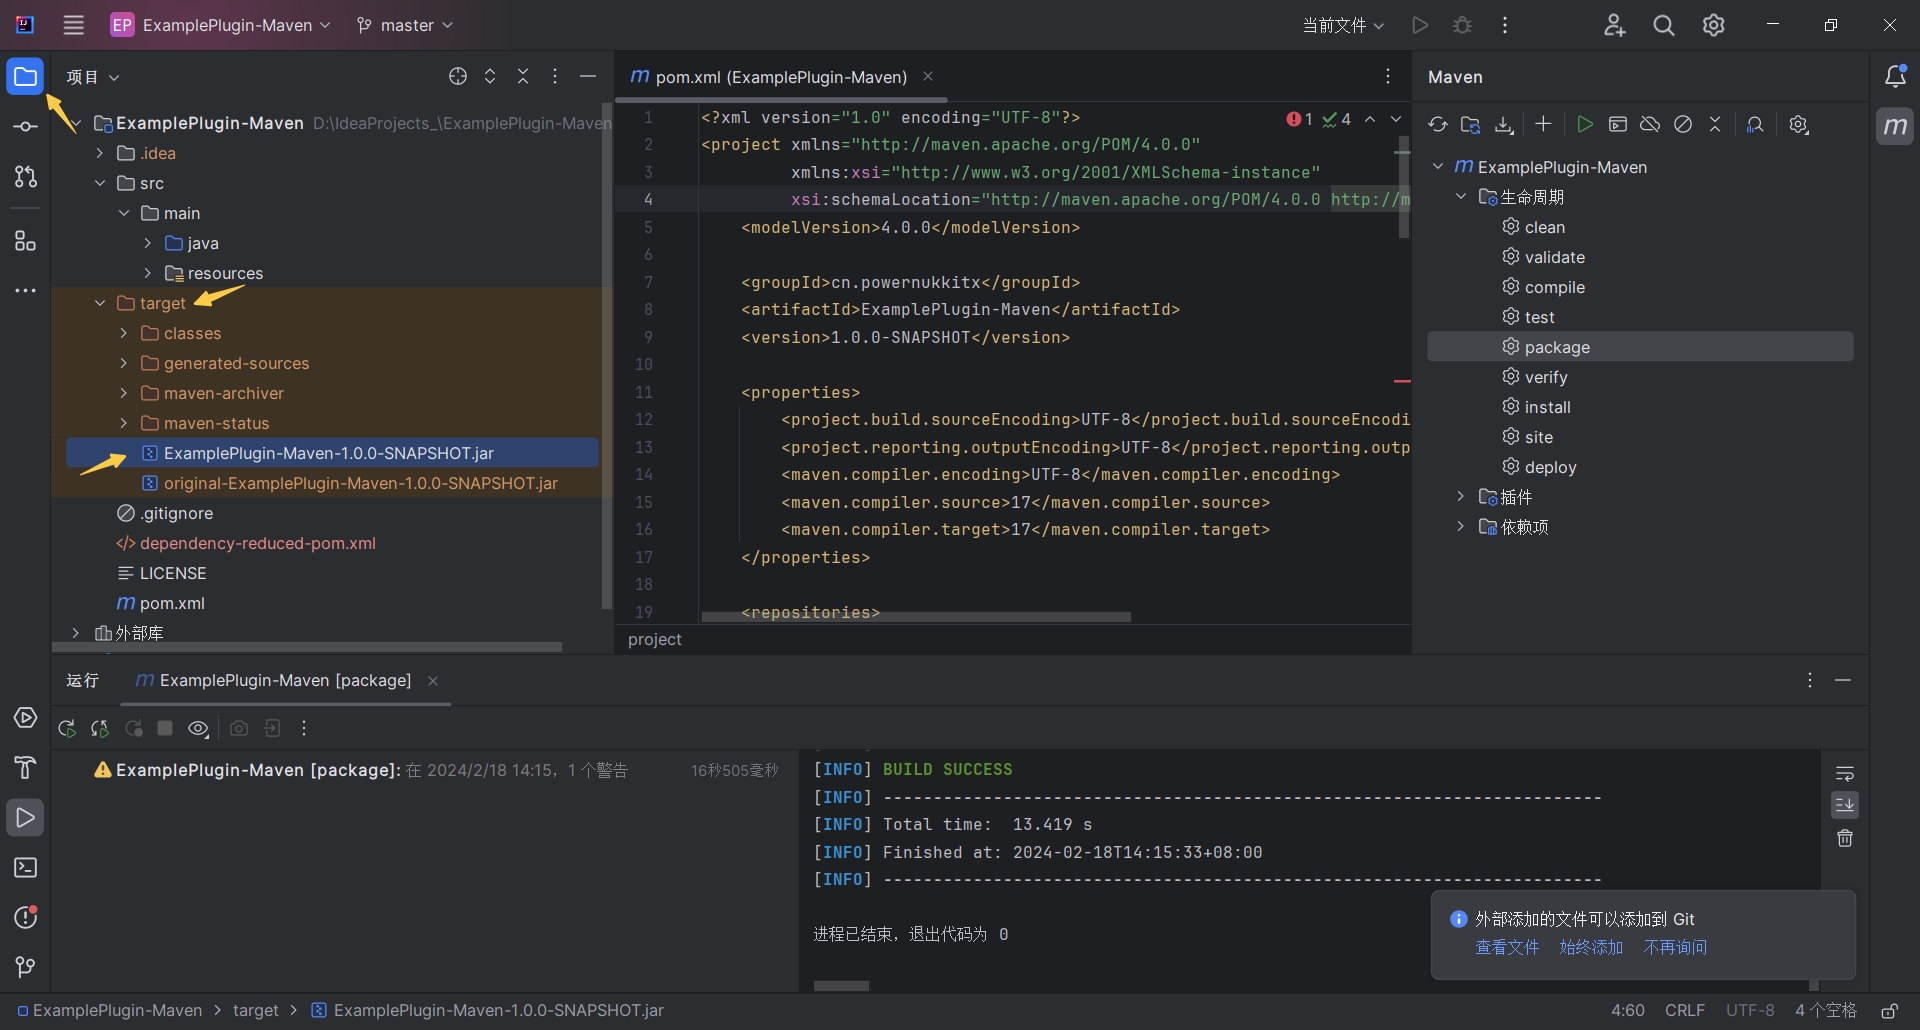Image resolution: width=1920 pixels, height=1030 pixels.
Task: Collapse the src folder
Action: point(99,183)
